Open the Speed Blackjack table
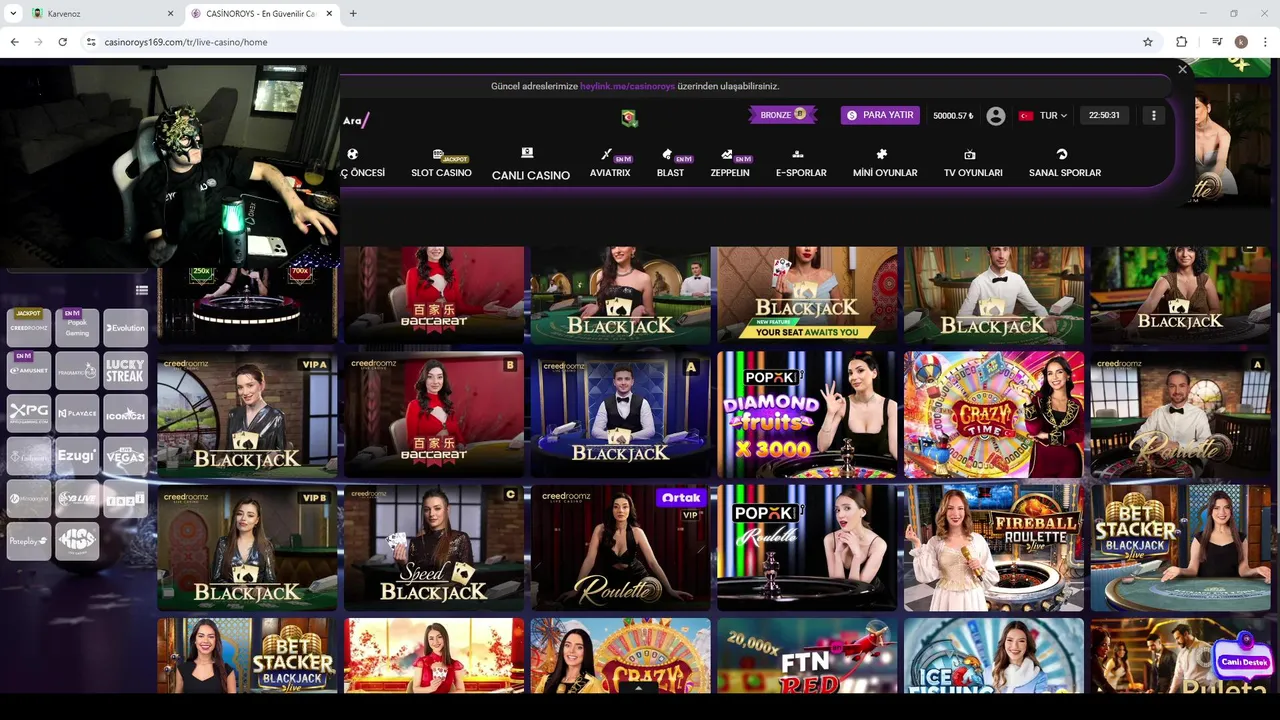Image resolution: width=1280 pixels, height=720 pixels. tap(434, 547)
